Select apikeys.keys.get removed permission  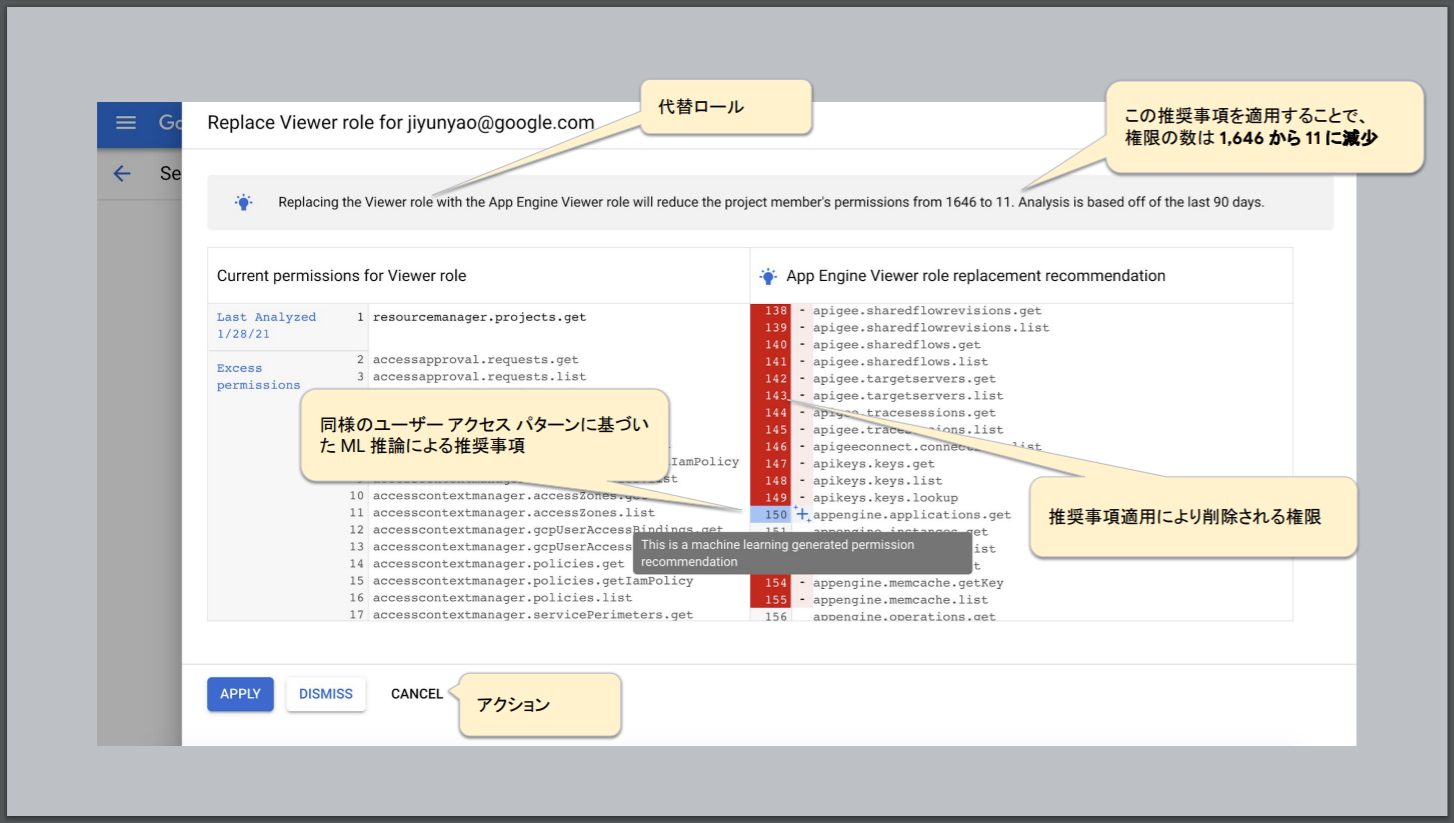[x=873, y=464]
